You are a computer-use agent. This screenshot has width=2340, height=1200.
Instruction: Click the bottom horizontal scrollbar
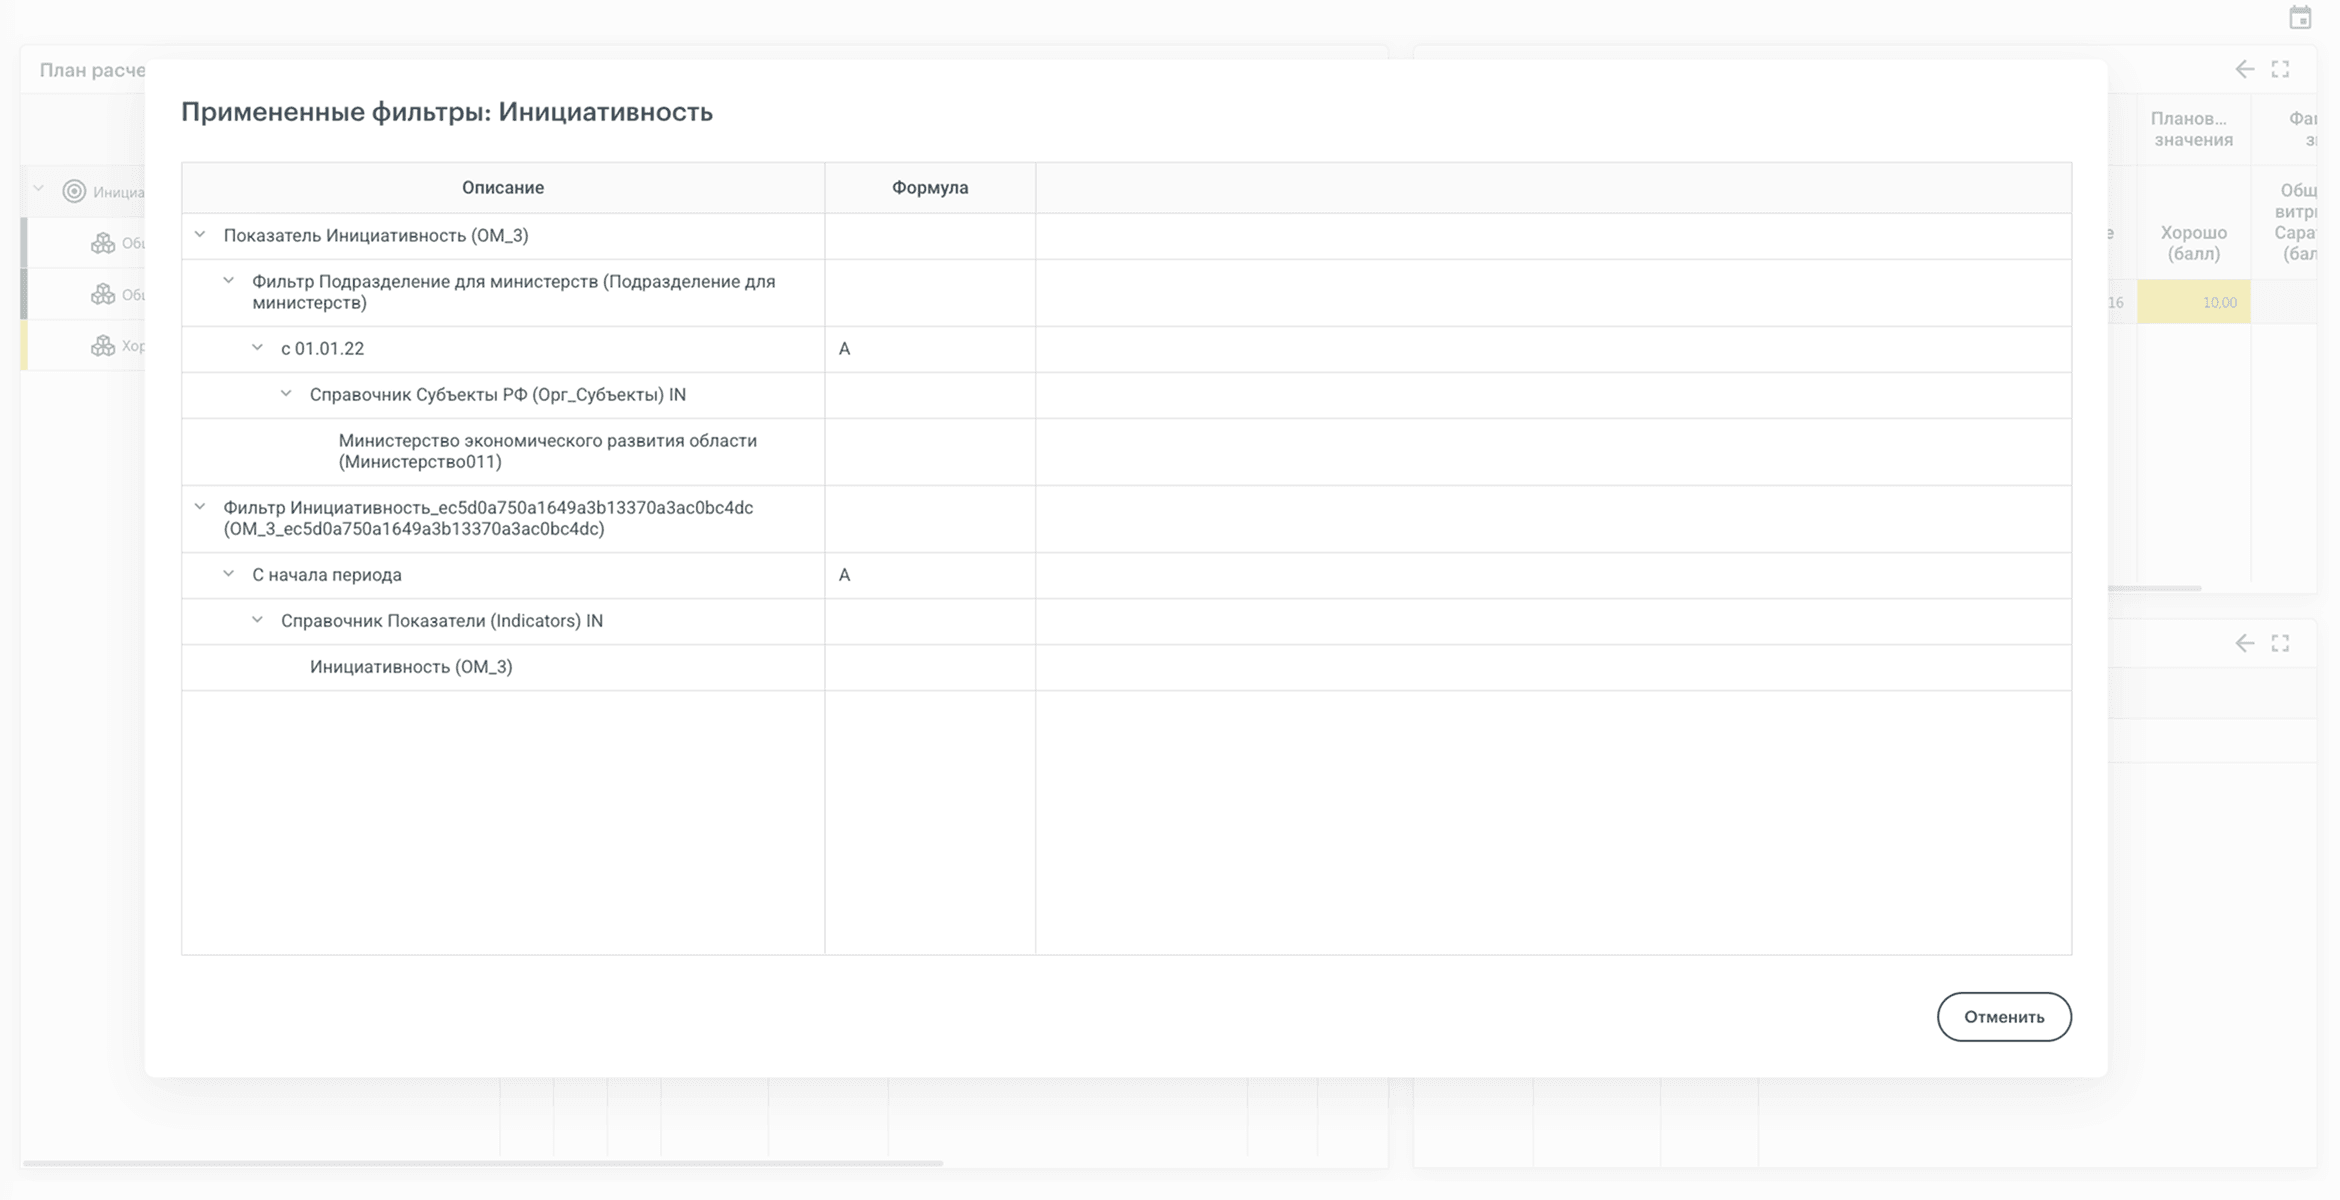[x=482, y=1163]
